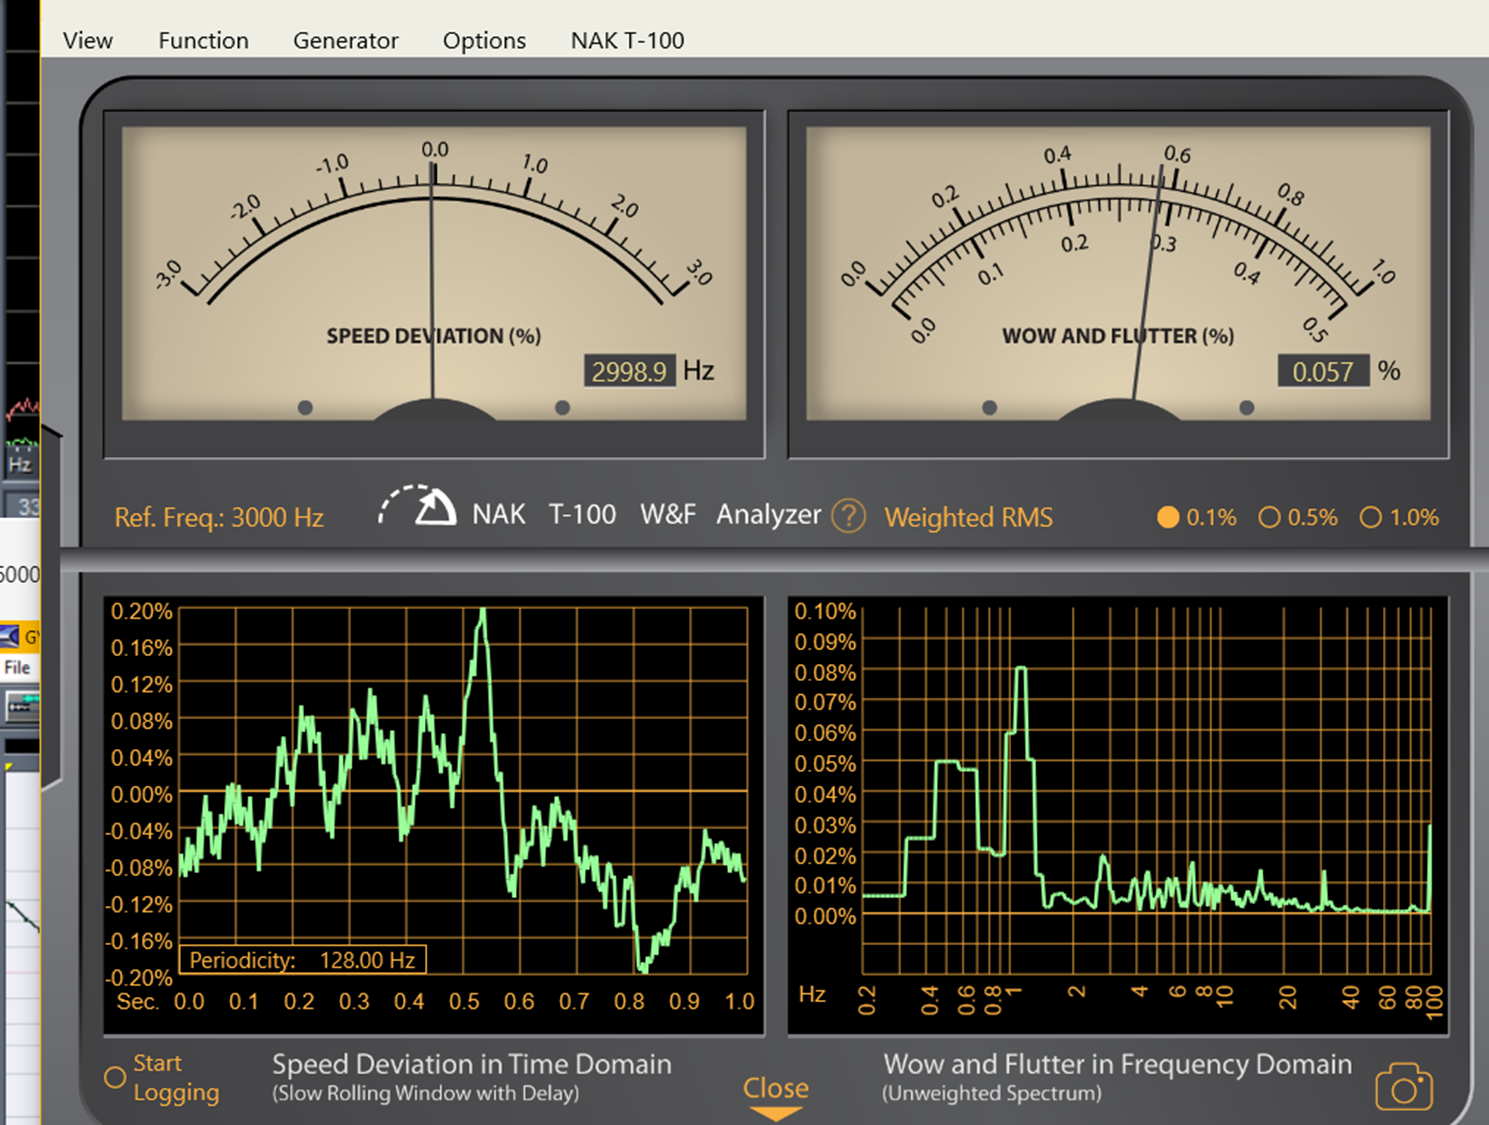Click the Periodicity 128.00 Hz box
Screen dimensions: 1489x1125
coord(302,960)
